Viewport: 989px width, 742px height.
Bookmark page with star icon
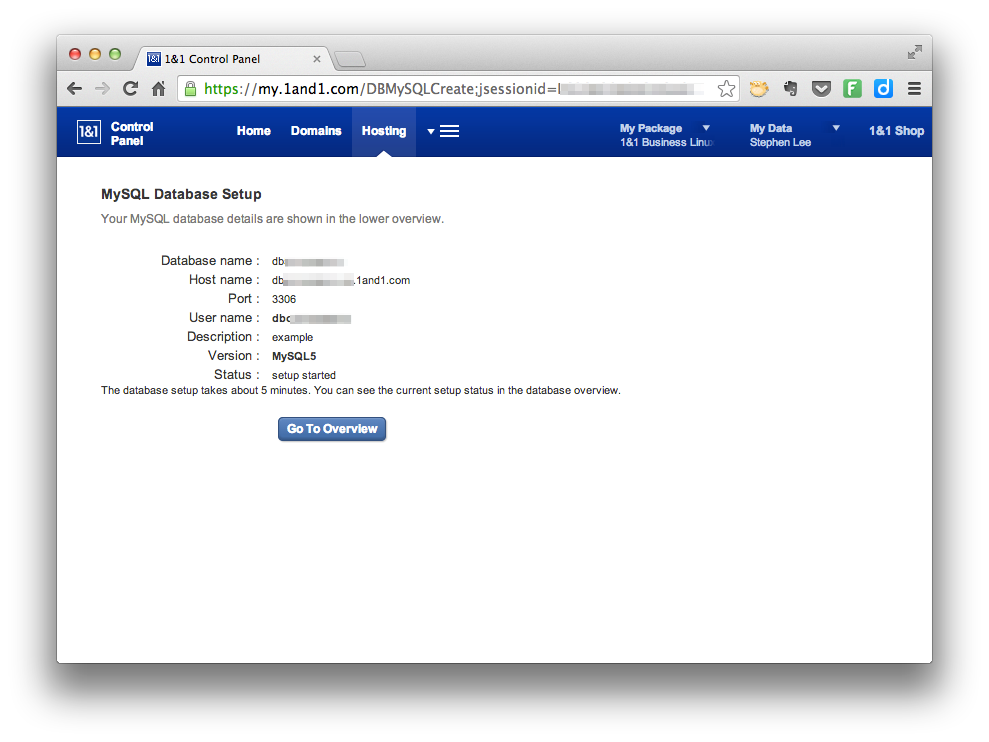point(726,89)
